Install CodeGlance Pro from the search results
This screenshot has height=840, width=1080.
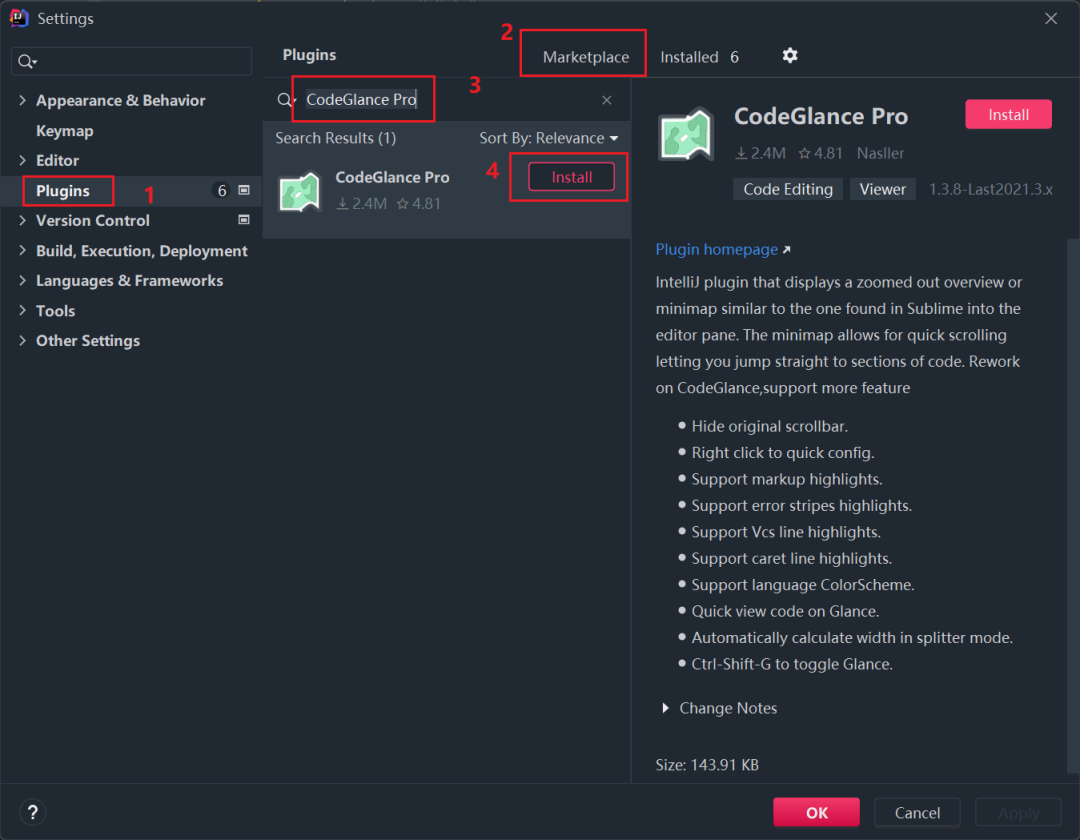pos(572,178)
